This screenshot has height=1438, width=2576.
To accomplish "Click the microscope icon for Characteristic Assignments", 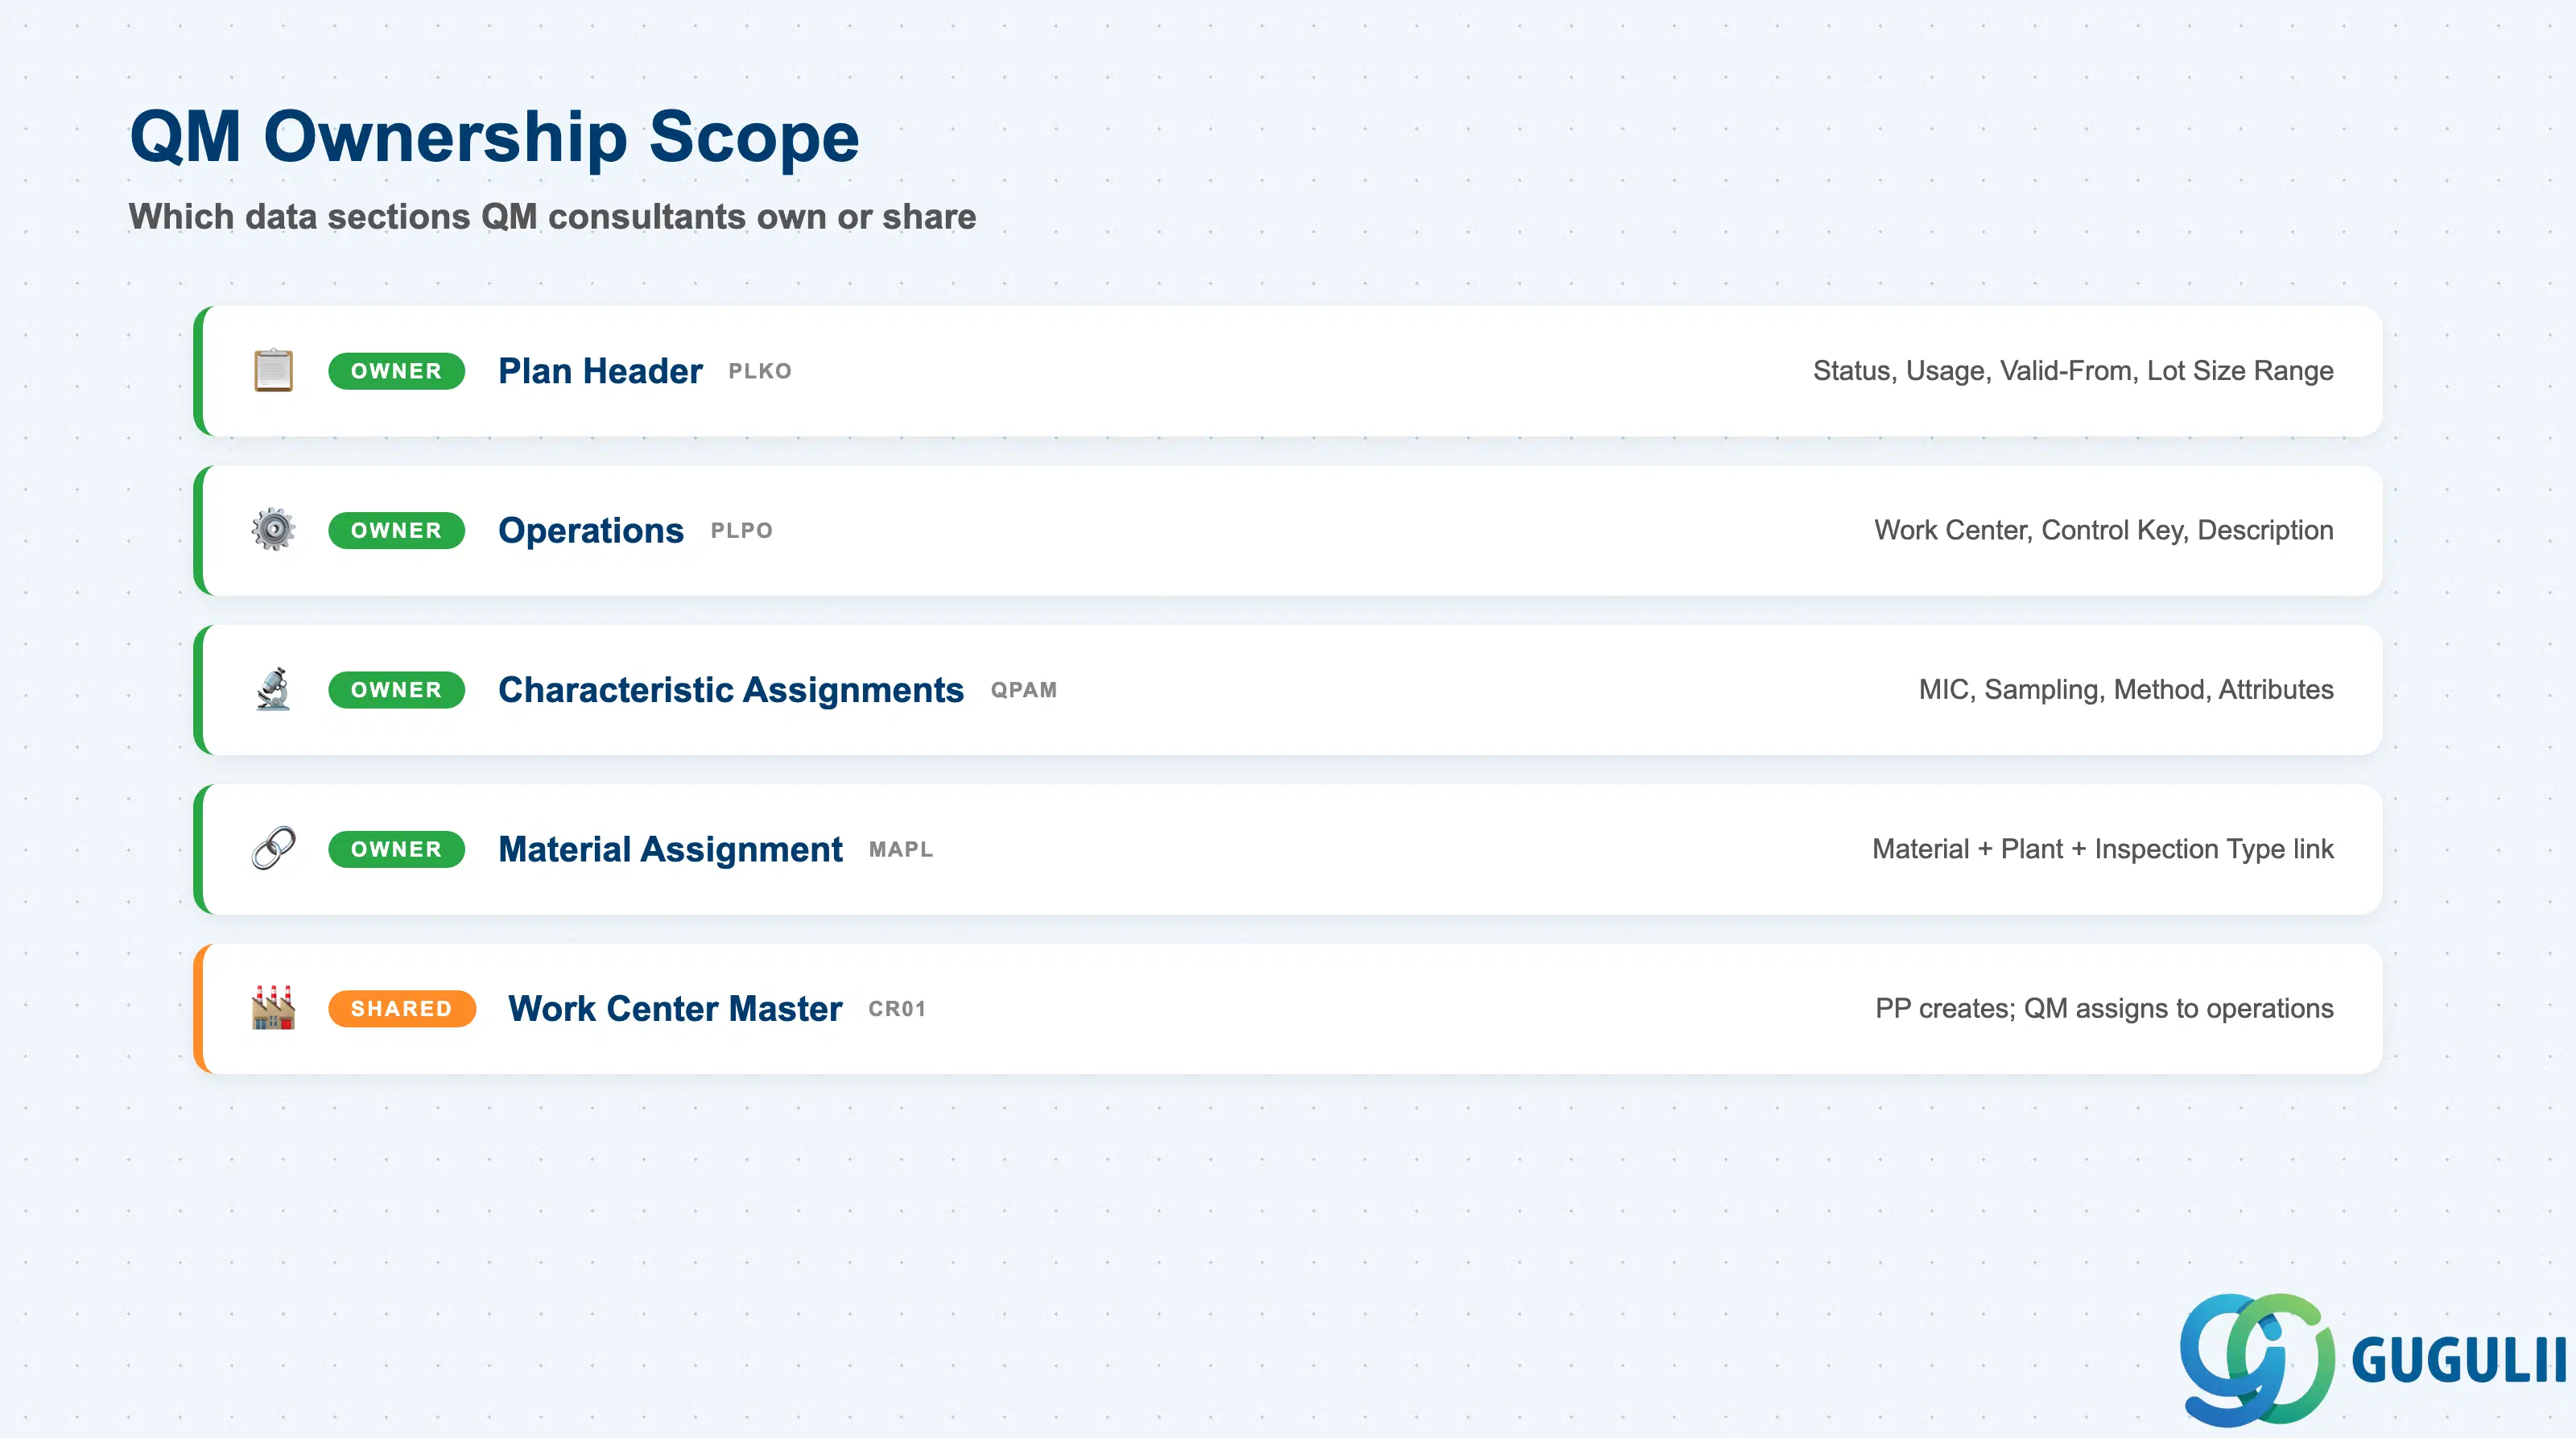I will pos(273,689).
